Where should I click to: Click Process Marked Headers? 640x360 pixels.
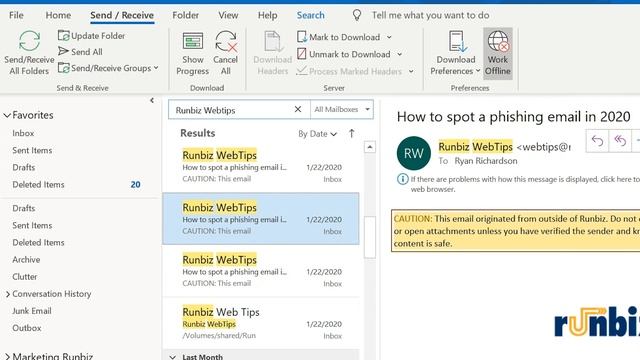pyautogui.click(x=349, y=71)
